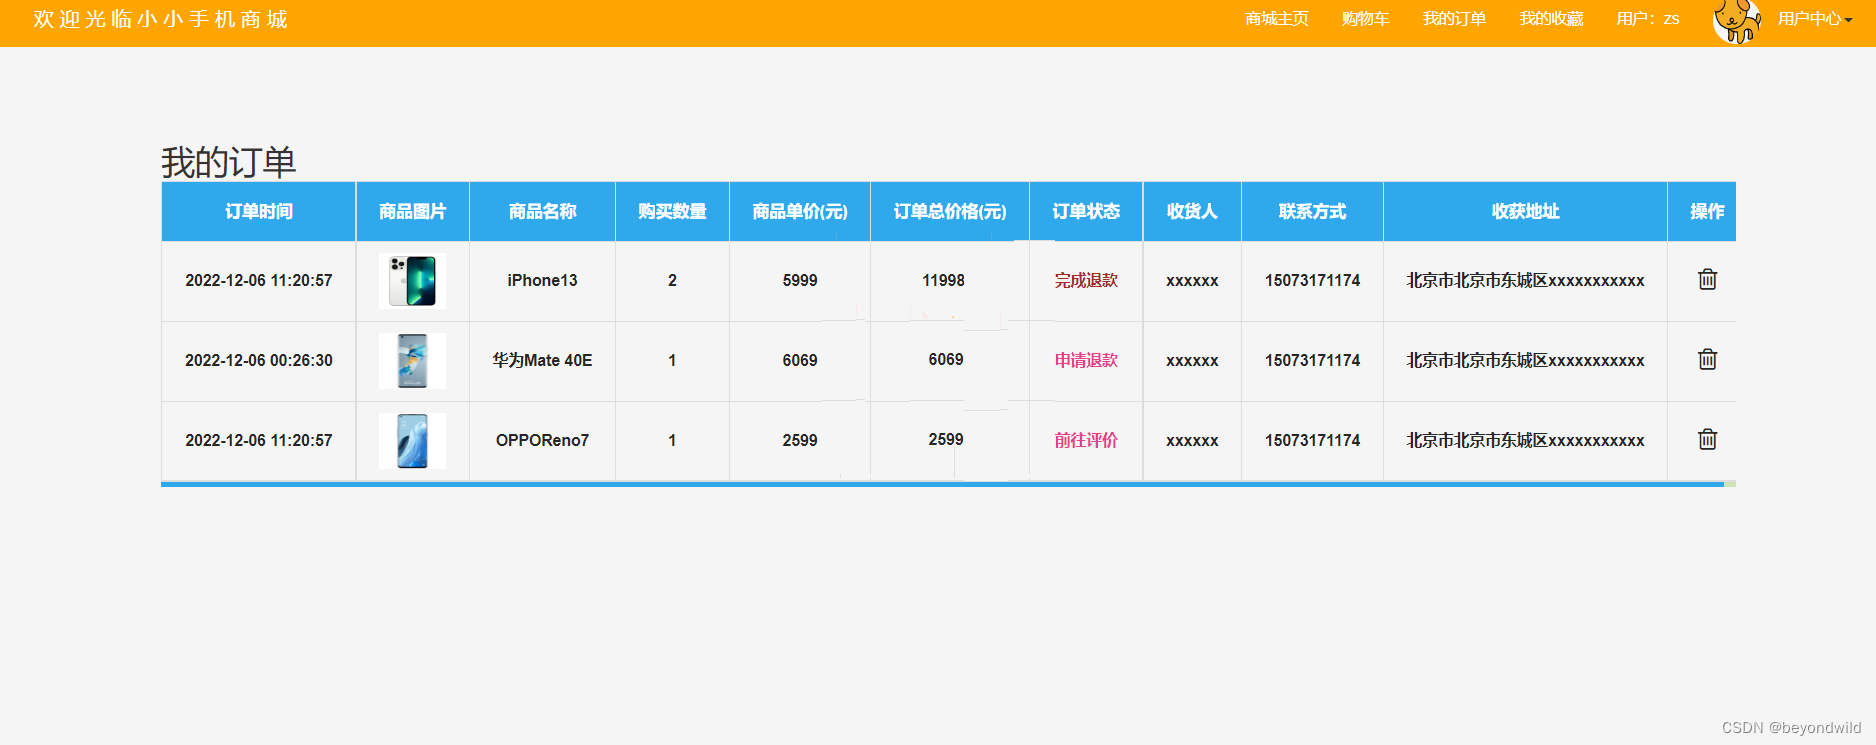Image resolution: width=1876 pixels, height=745 pixels.
Task: Open the iPhone13 product thumbnail
Action: 412,281
